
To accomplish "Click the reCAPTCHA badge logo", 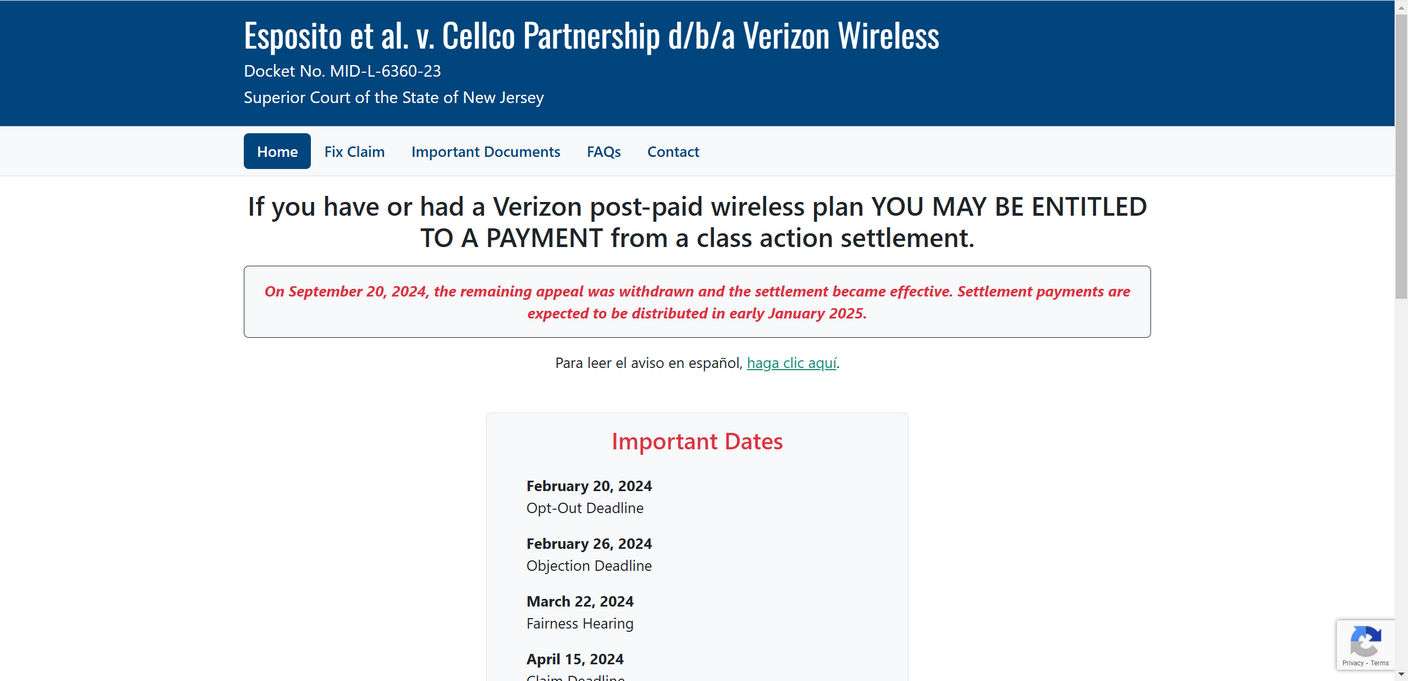I will coord(1365,640).
